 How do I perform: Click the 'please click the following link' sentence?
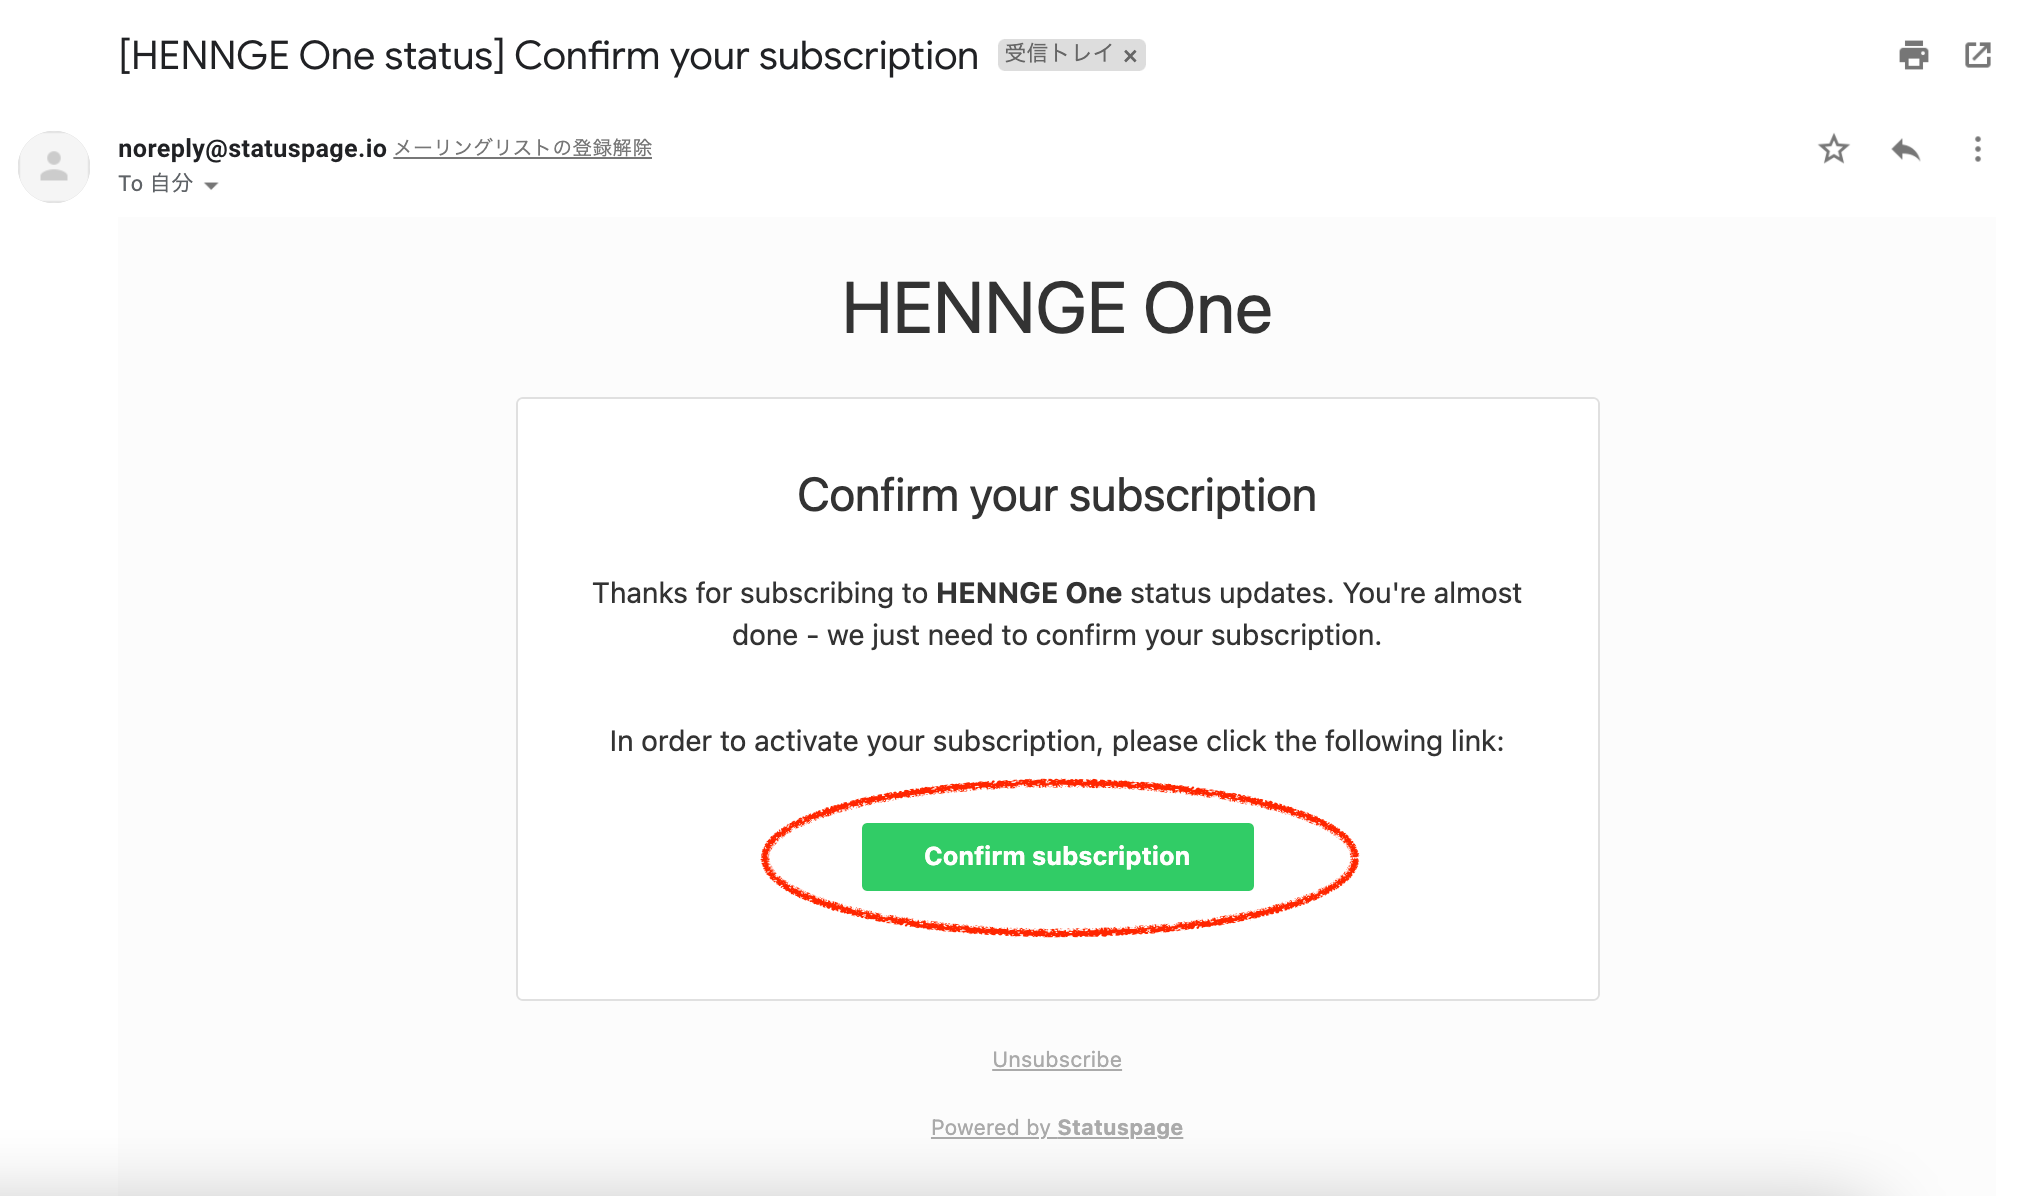click(1057, 741)
